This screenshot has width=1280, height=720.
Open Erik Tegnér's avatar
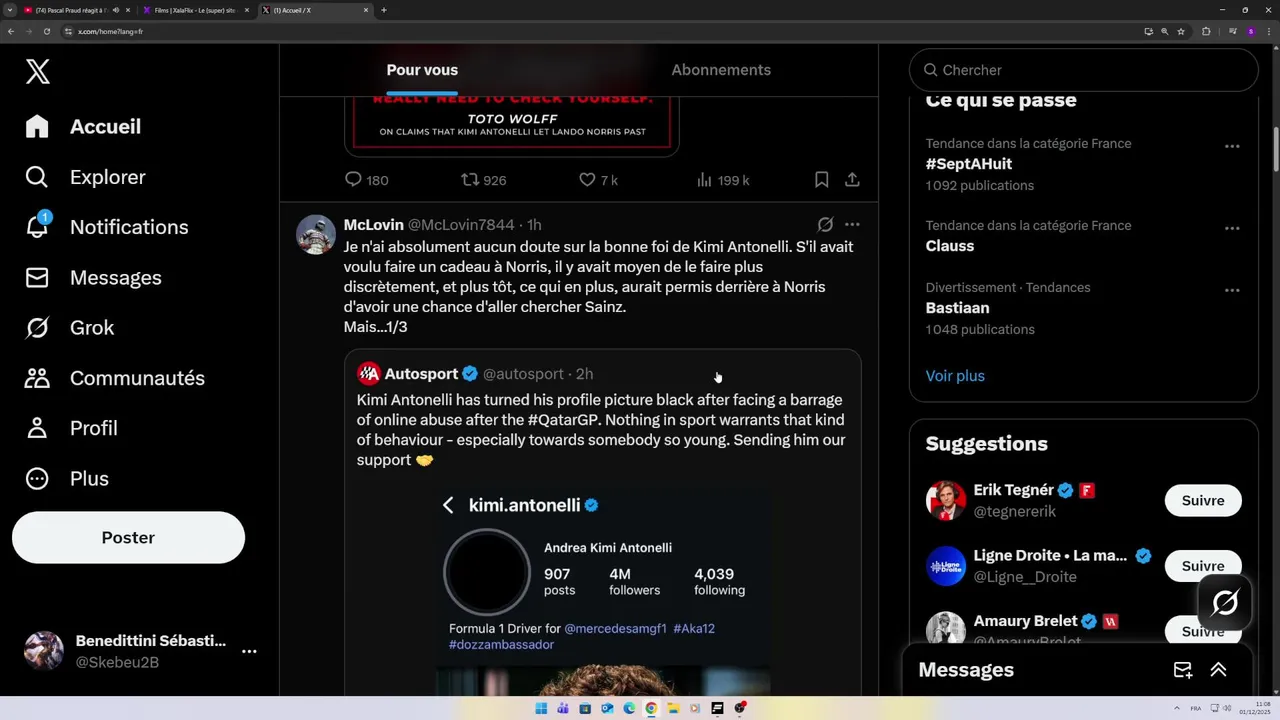pos(946,500)
